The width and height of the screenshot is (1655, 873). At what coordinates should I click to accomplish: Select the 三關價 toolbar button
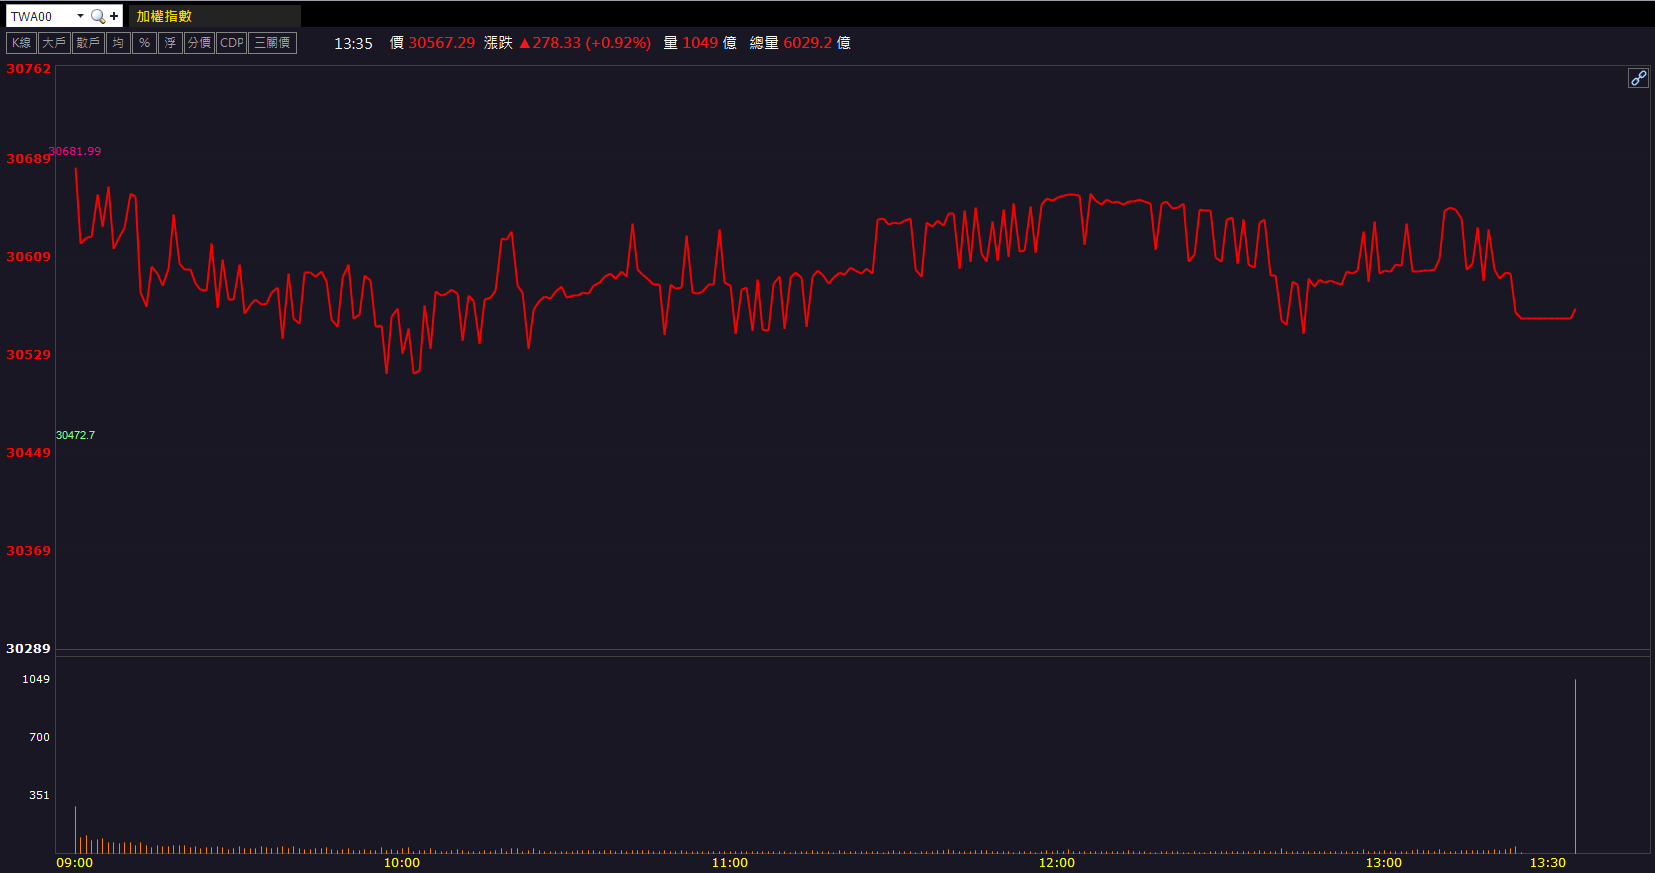click(272, 43)
